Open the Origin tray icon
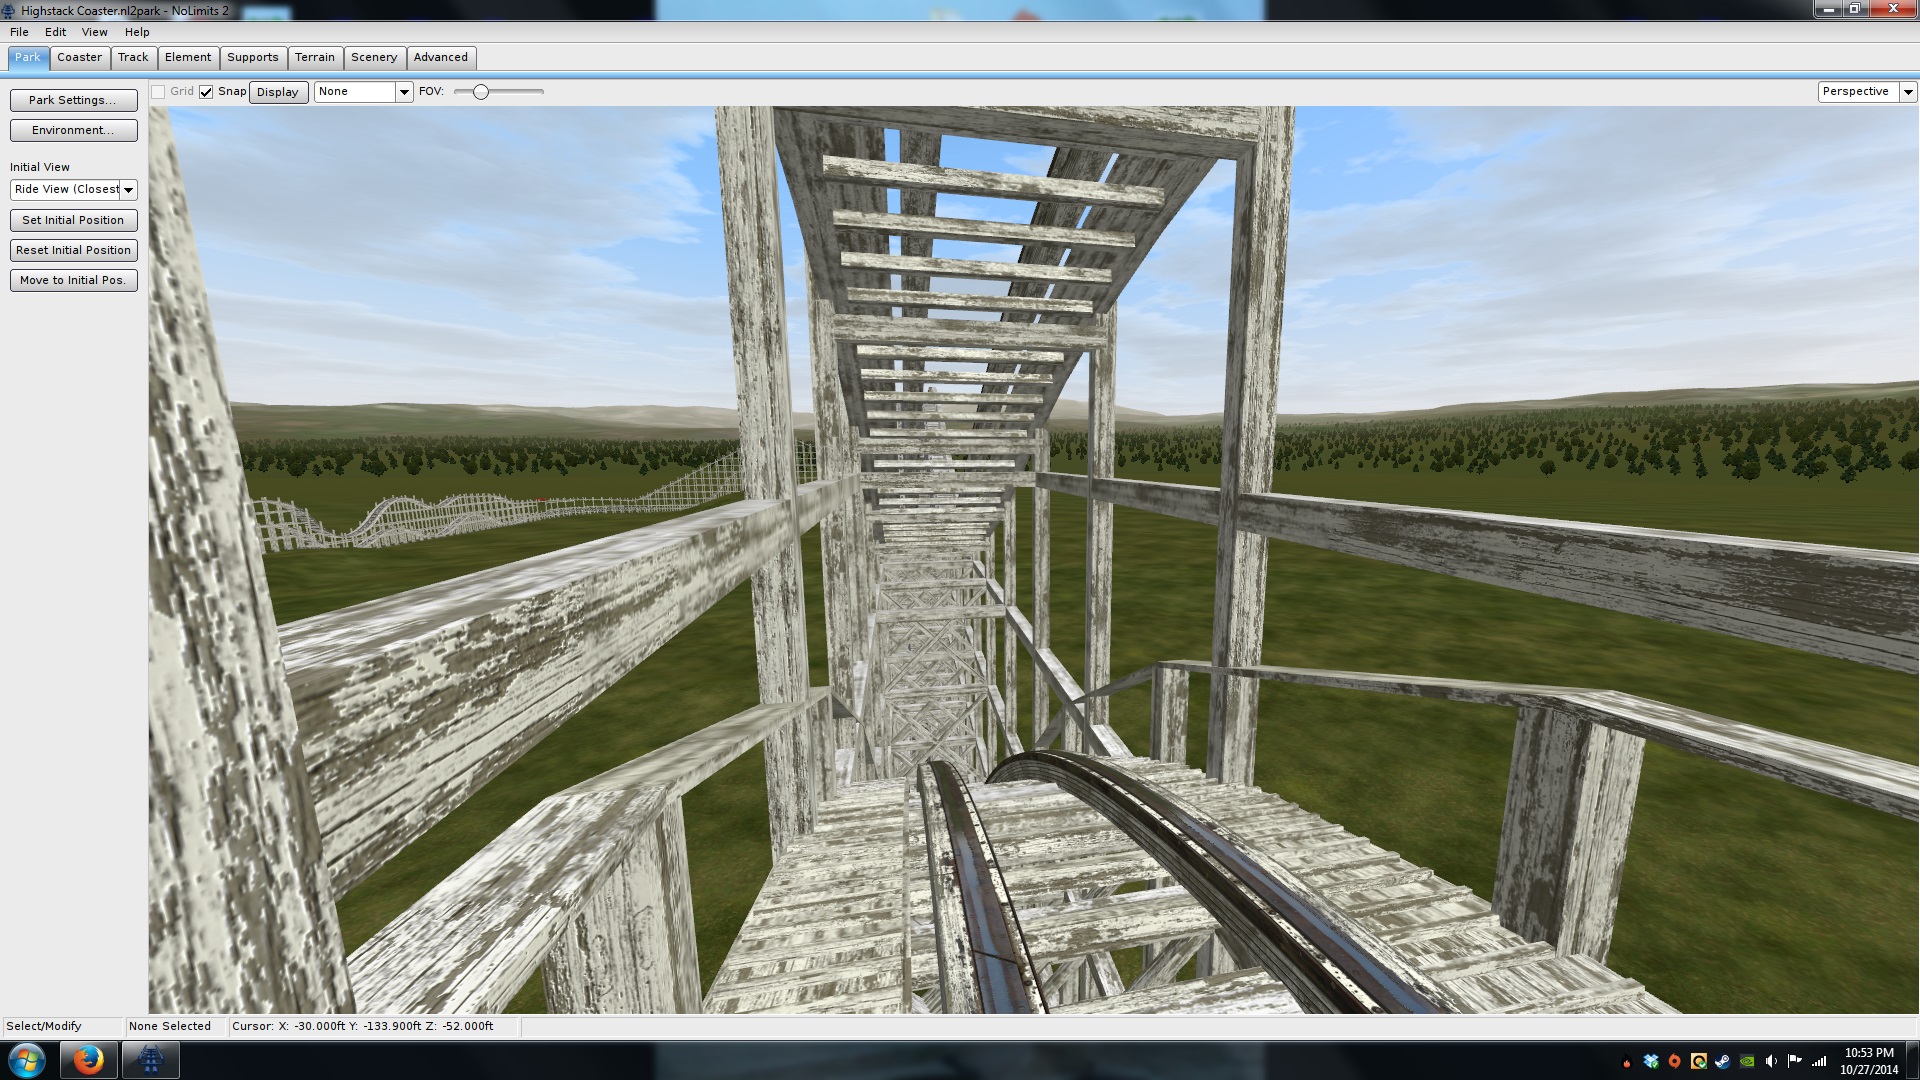The height and width of the screenshot is (1080, 1920). coord(1675,1061)
